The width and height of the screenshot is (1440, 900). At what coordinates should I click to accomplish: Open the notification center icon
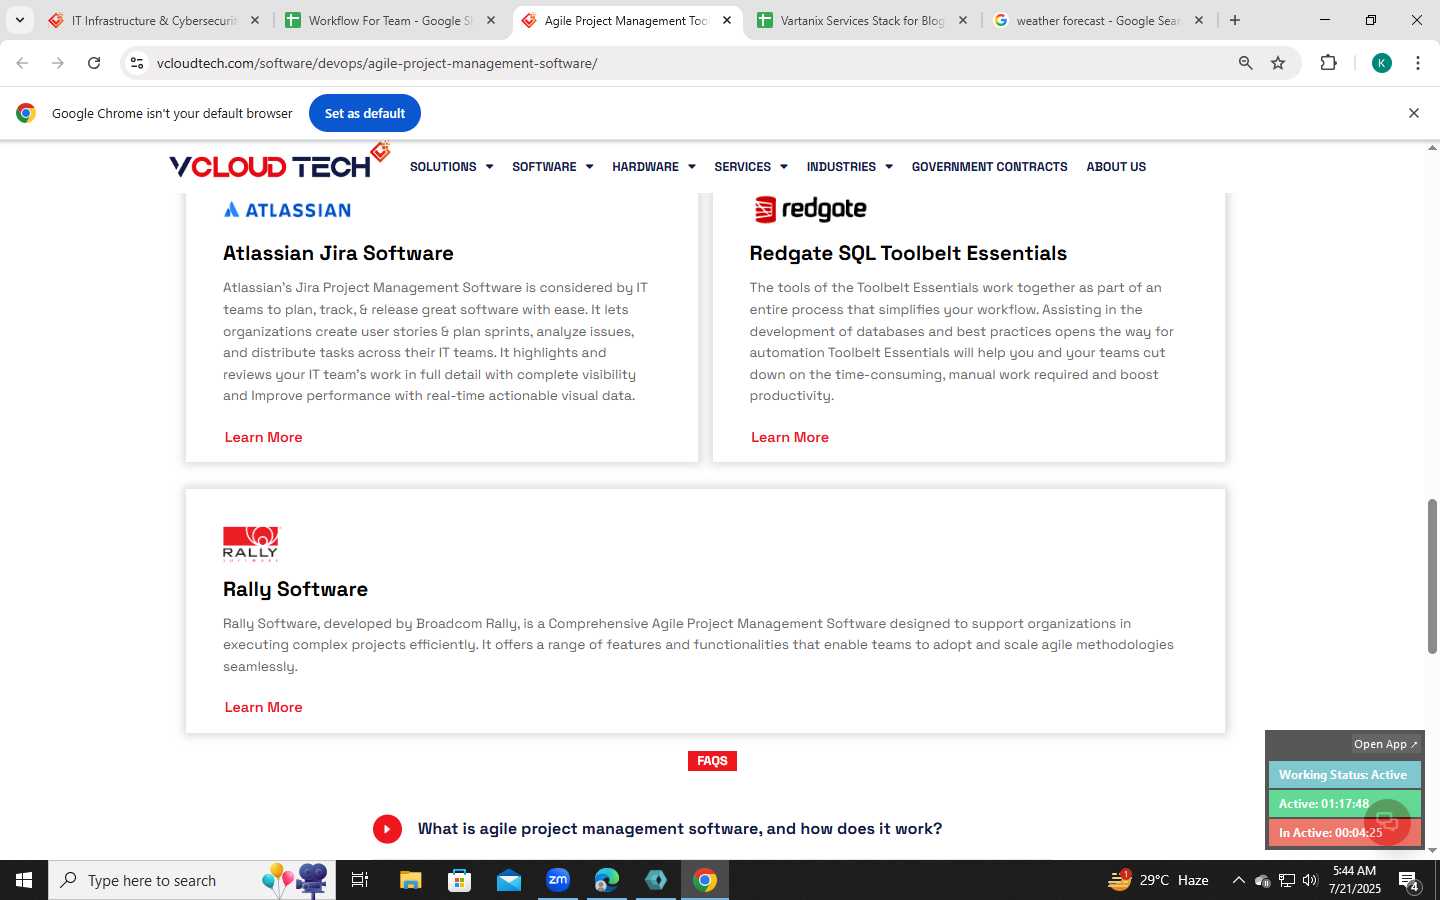pos(1409,881)
